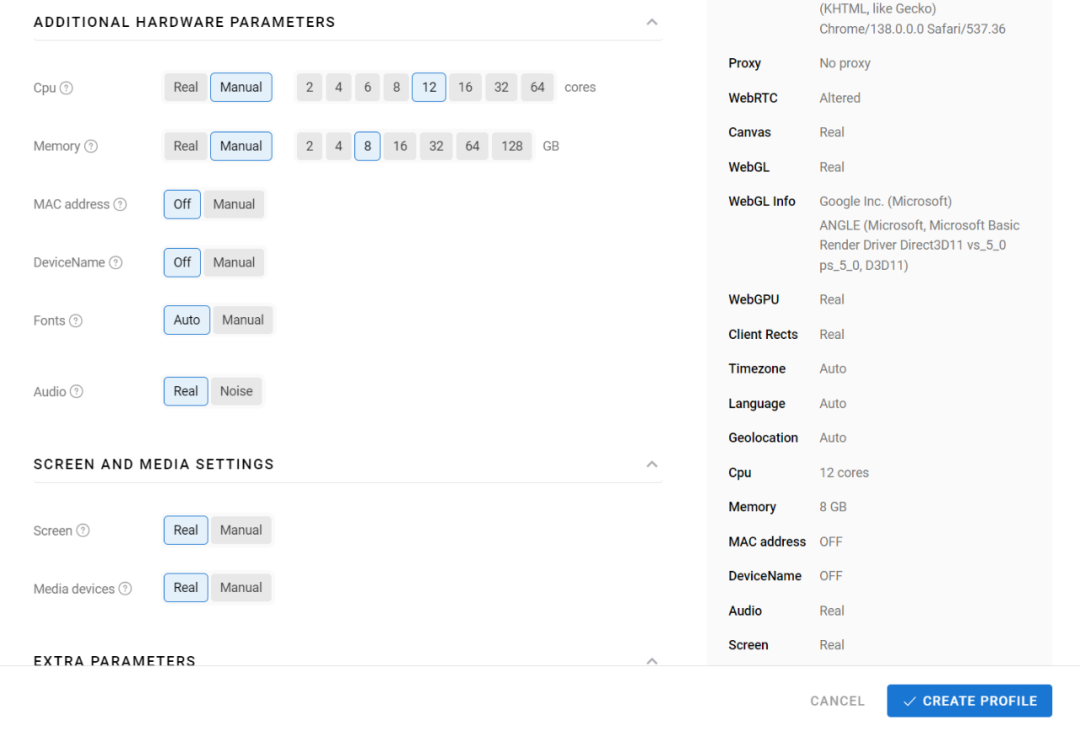Viewport: 1080px width, 737px height.
Task: Open the MAC address help tooltip icon
Action: 120,204
